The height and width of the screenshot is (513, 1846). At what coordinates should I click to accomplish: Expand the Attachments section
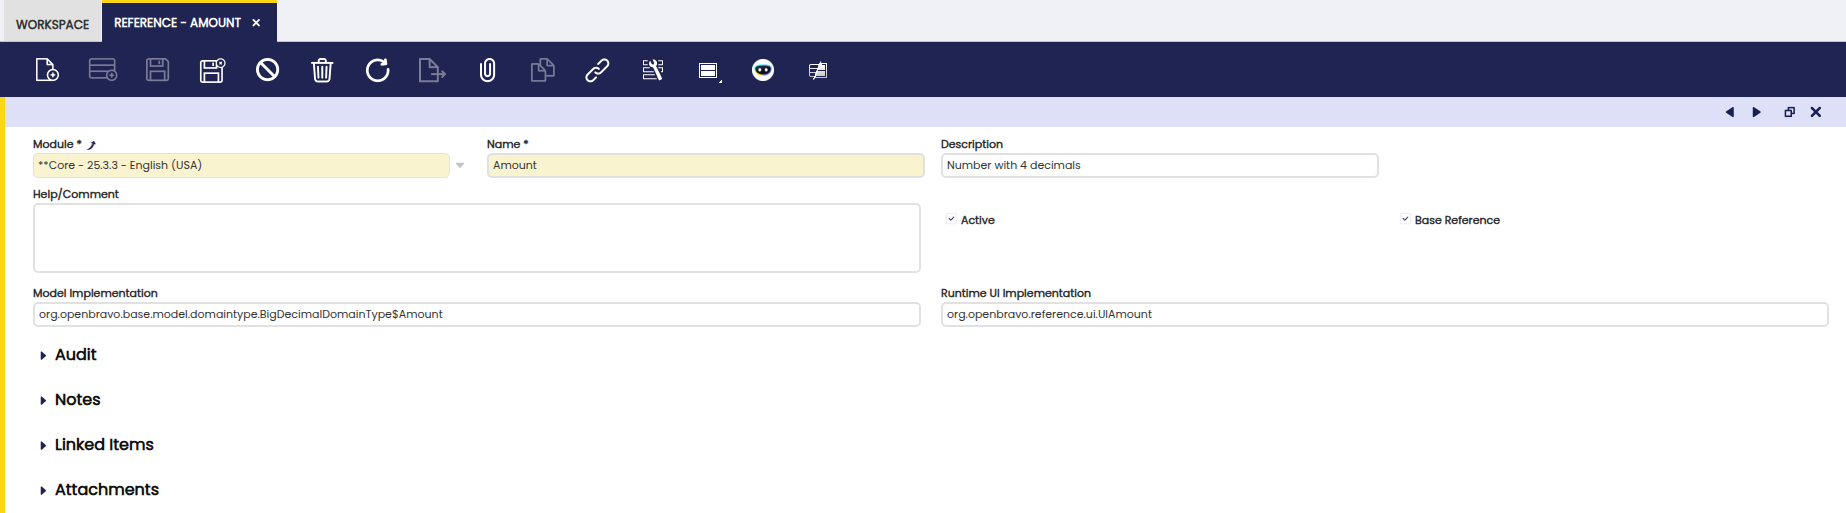pos(106,490)
